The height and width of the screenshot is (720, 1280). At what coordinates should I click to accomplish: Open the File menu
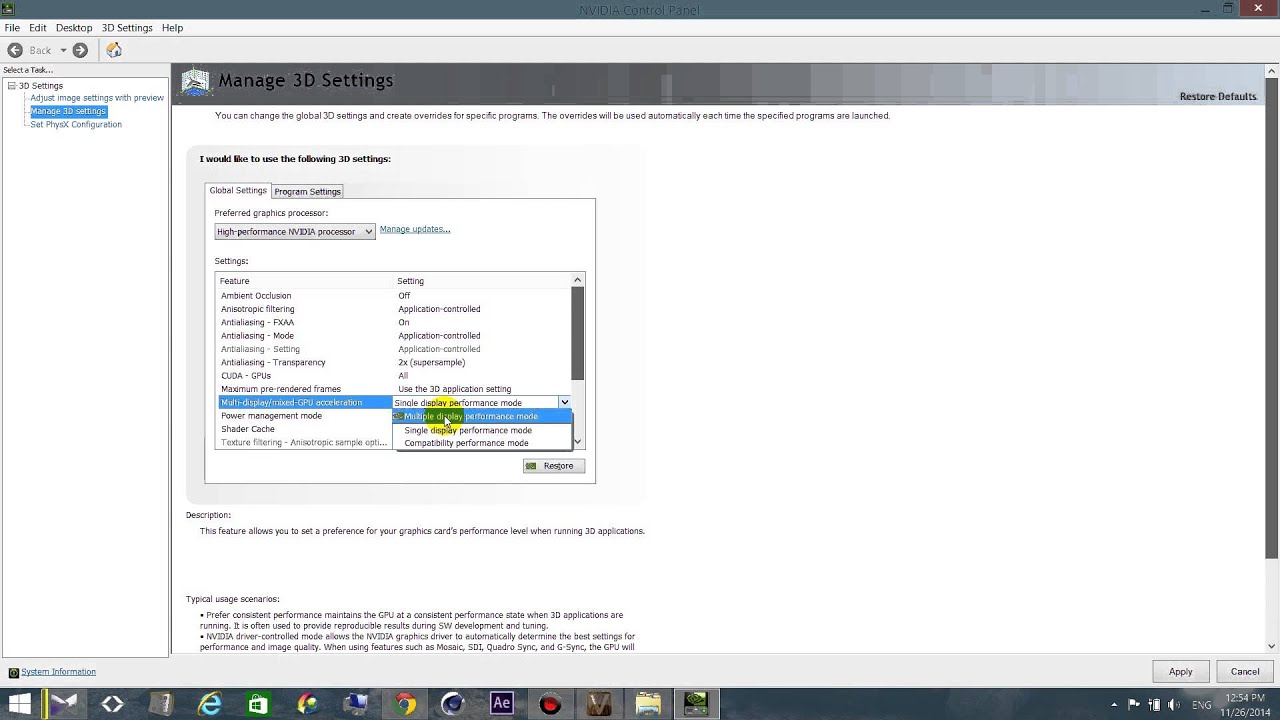click(12, 28)
